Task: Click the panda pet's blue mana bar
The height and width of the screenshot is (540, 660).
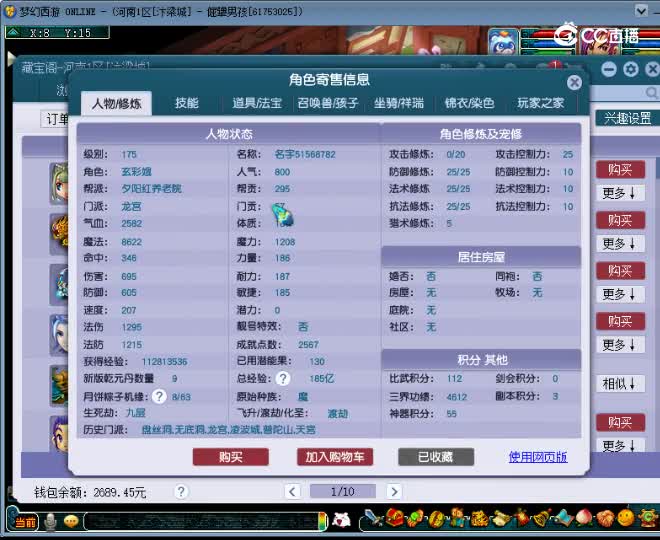Action: pyautogui.click(x=548, y=43)
